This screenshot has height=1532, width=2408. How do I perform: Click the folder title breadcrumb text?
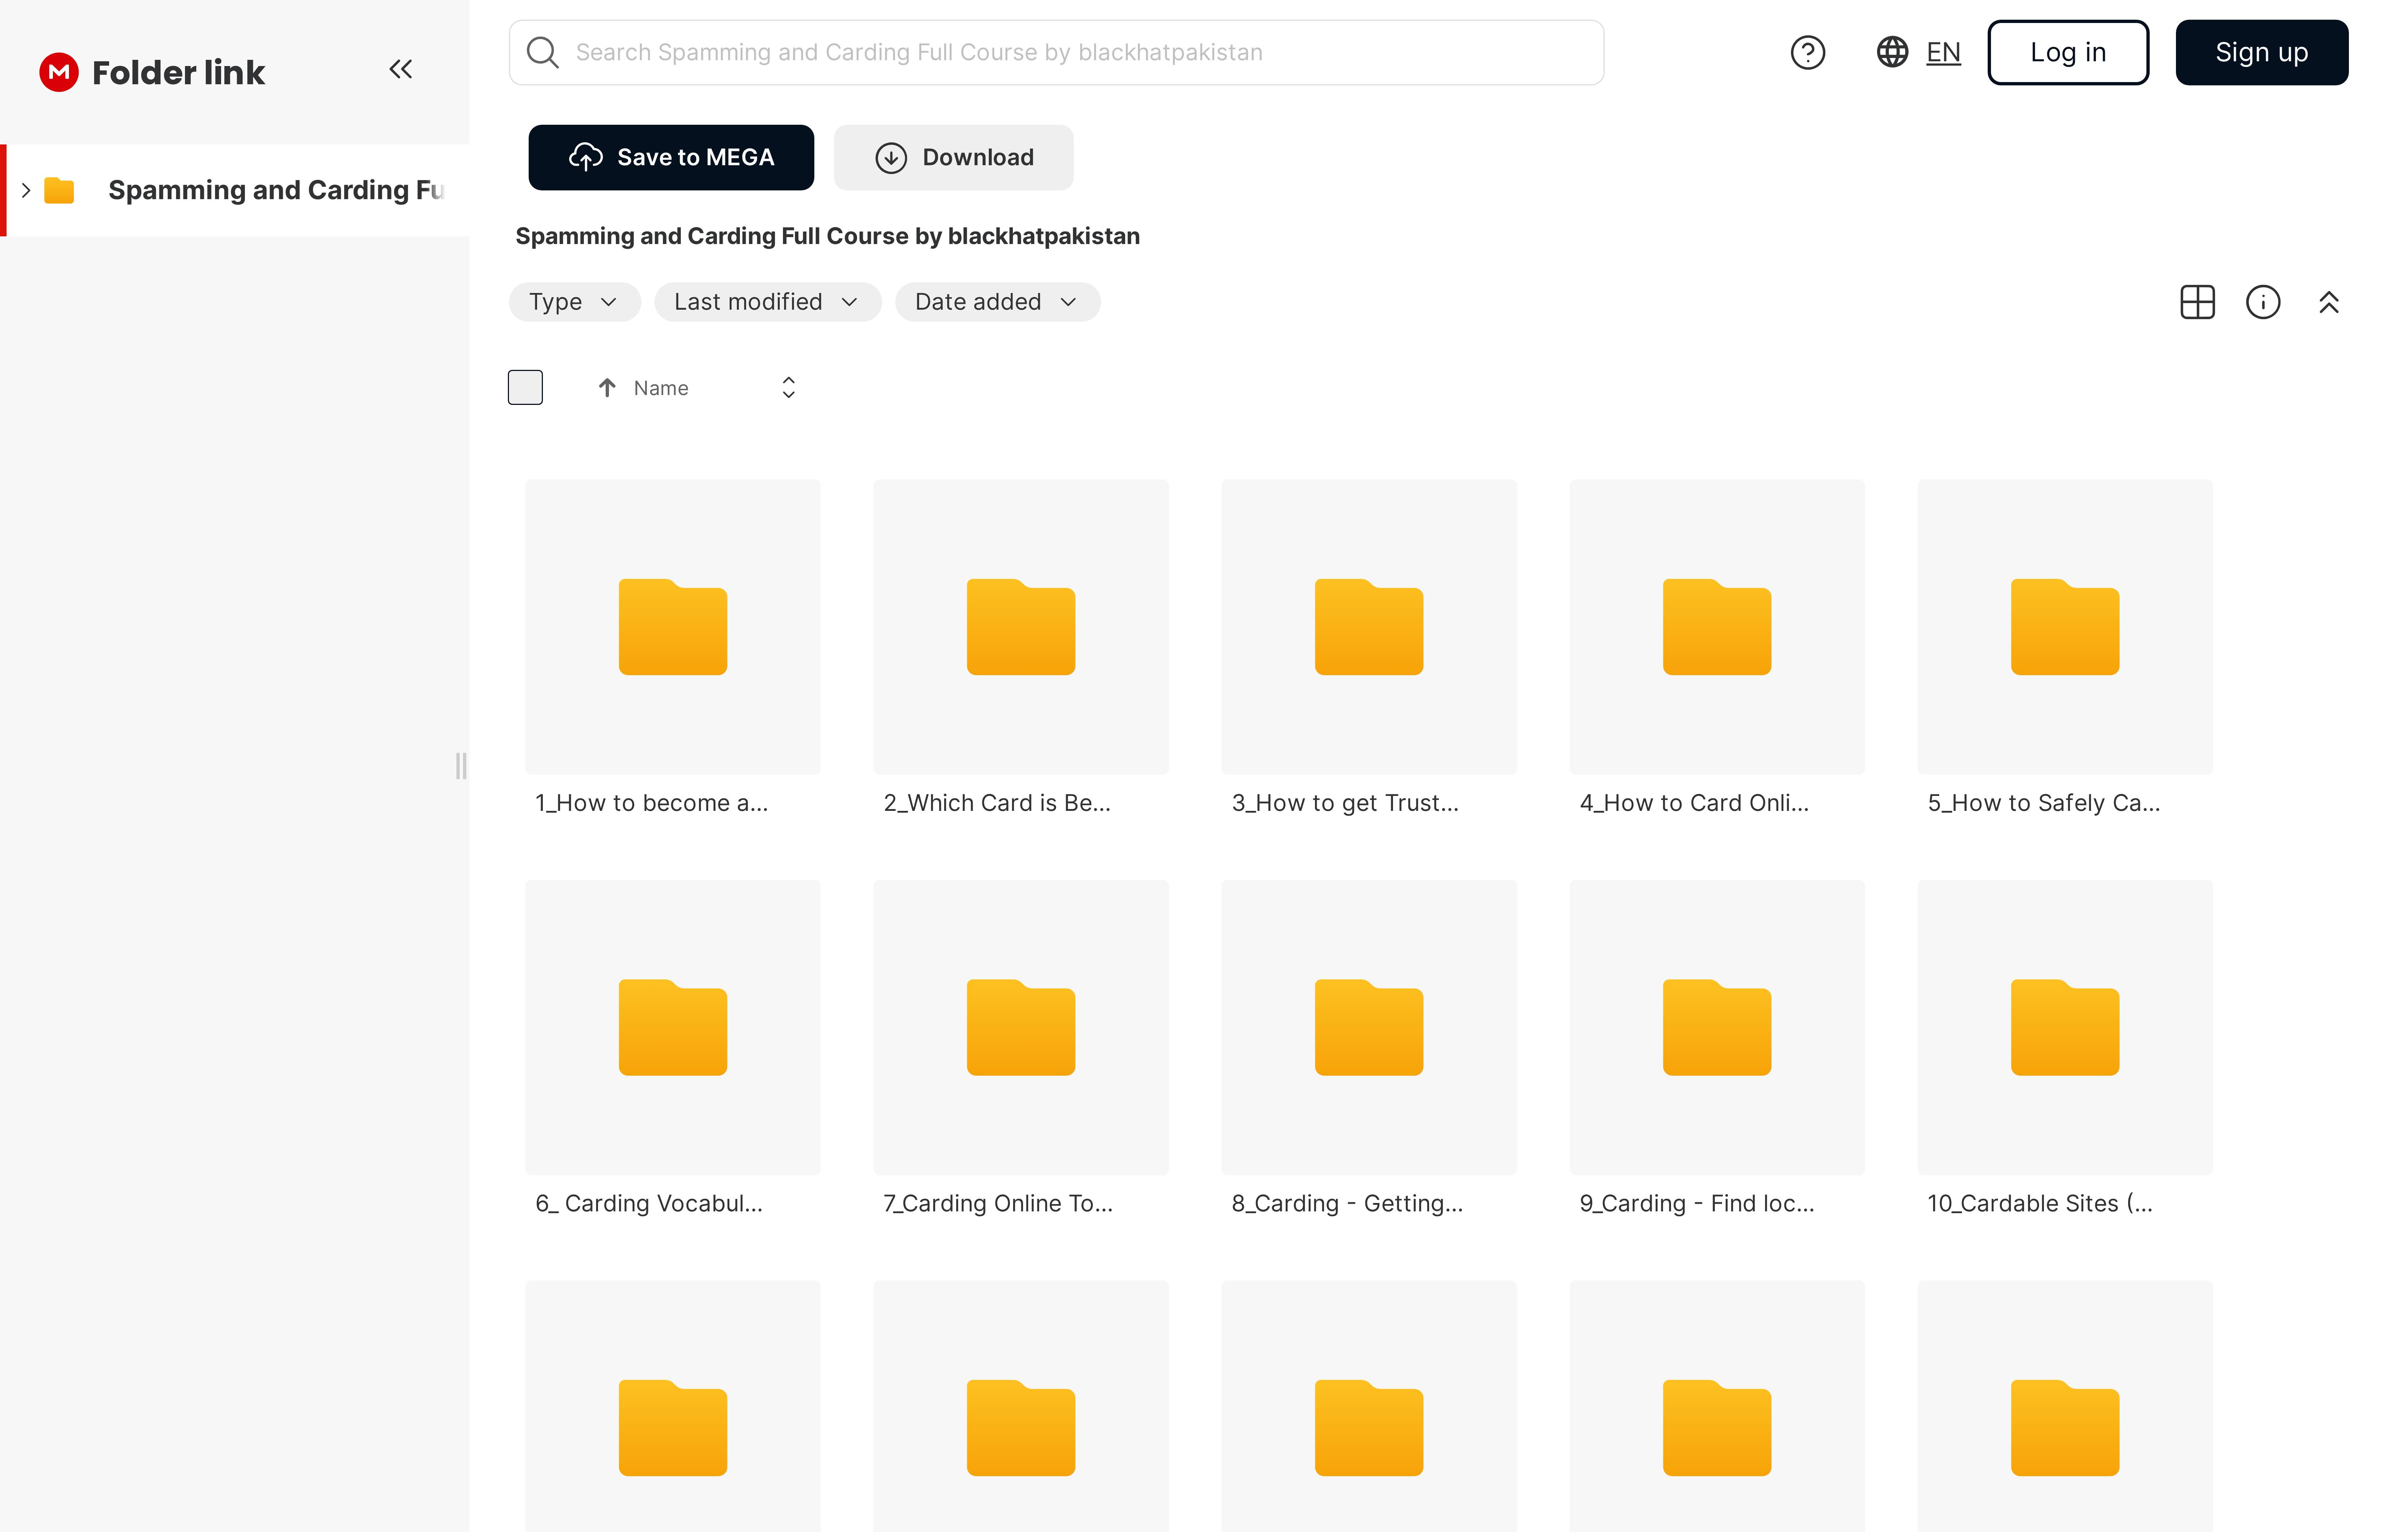pos(827,236)
